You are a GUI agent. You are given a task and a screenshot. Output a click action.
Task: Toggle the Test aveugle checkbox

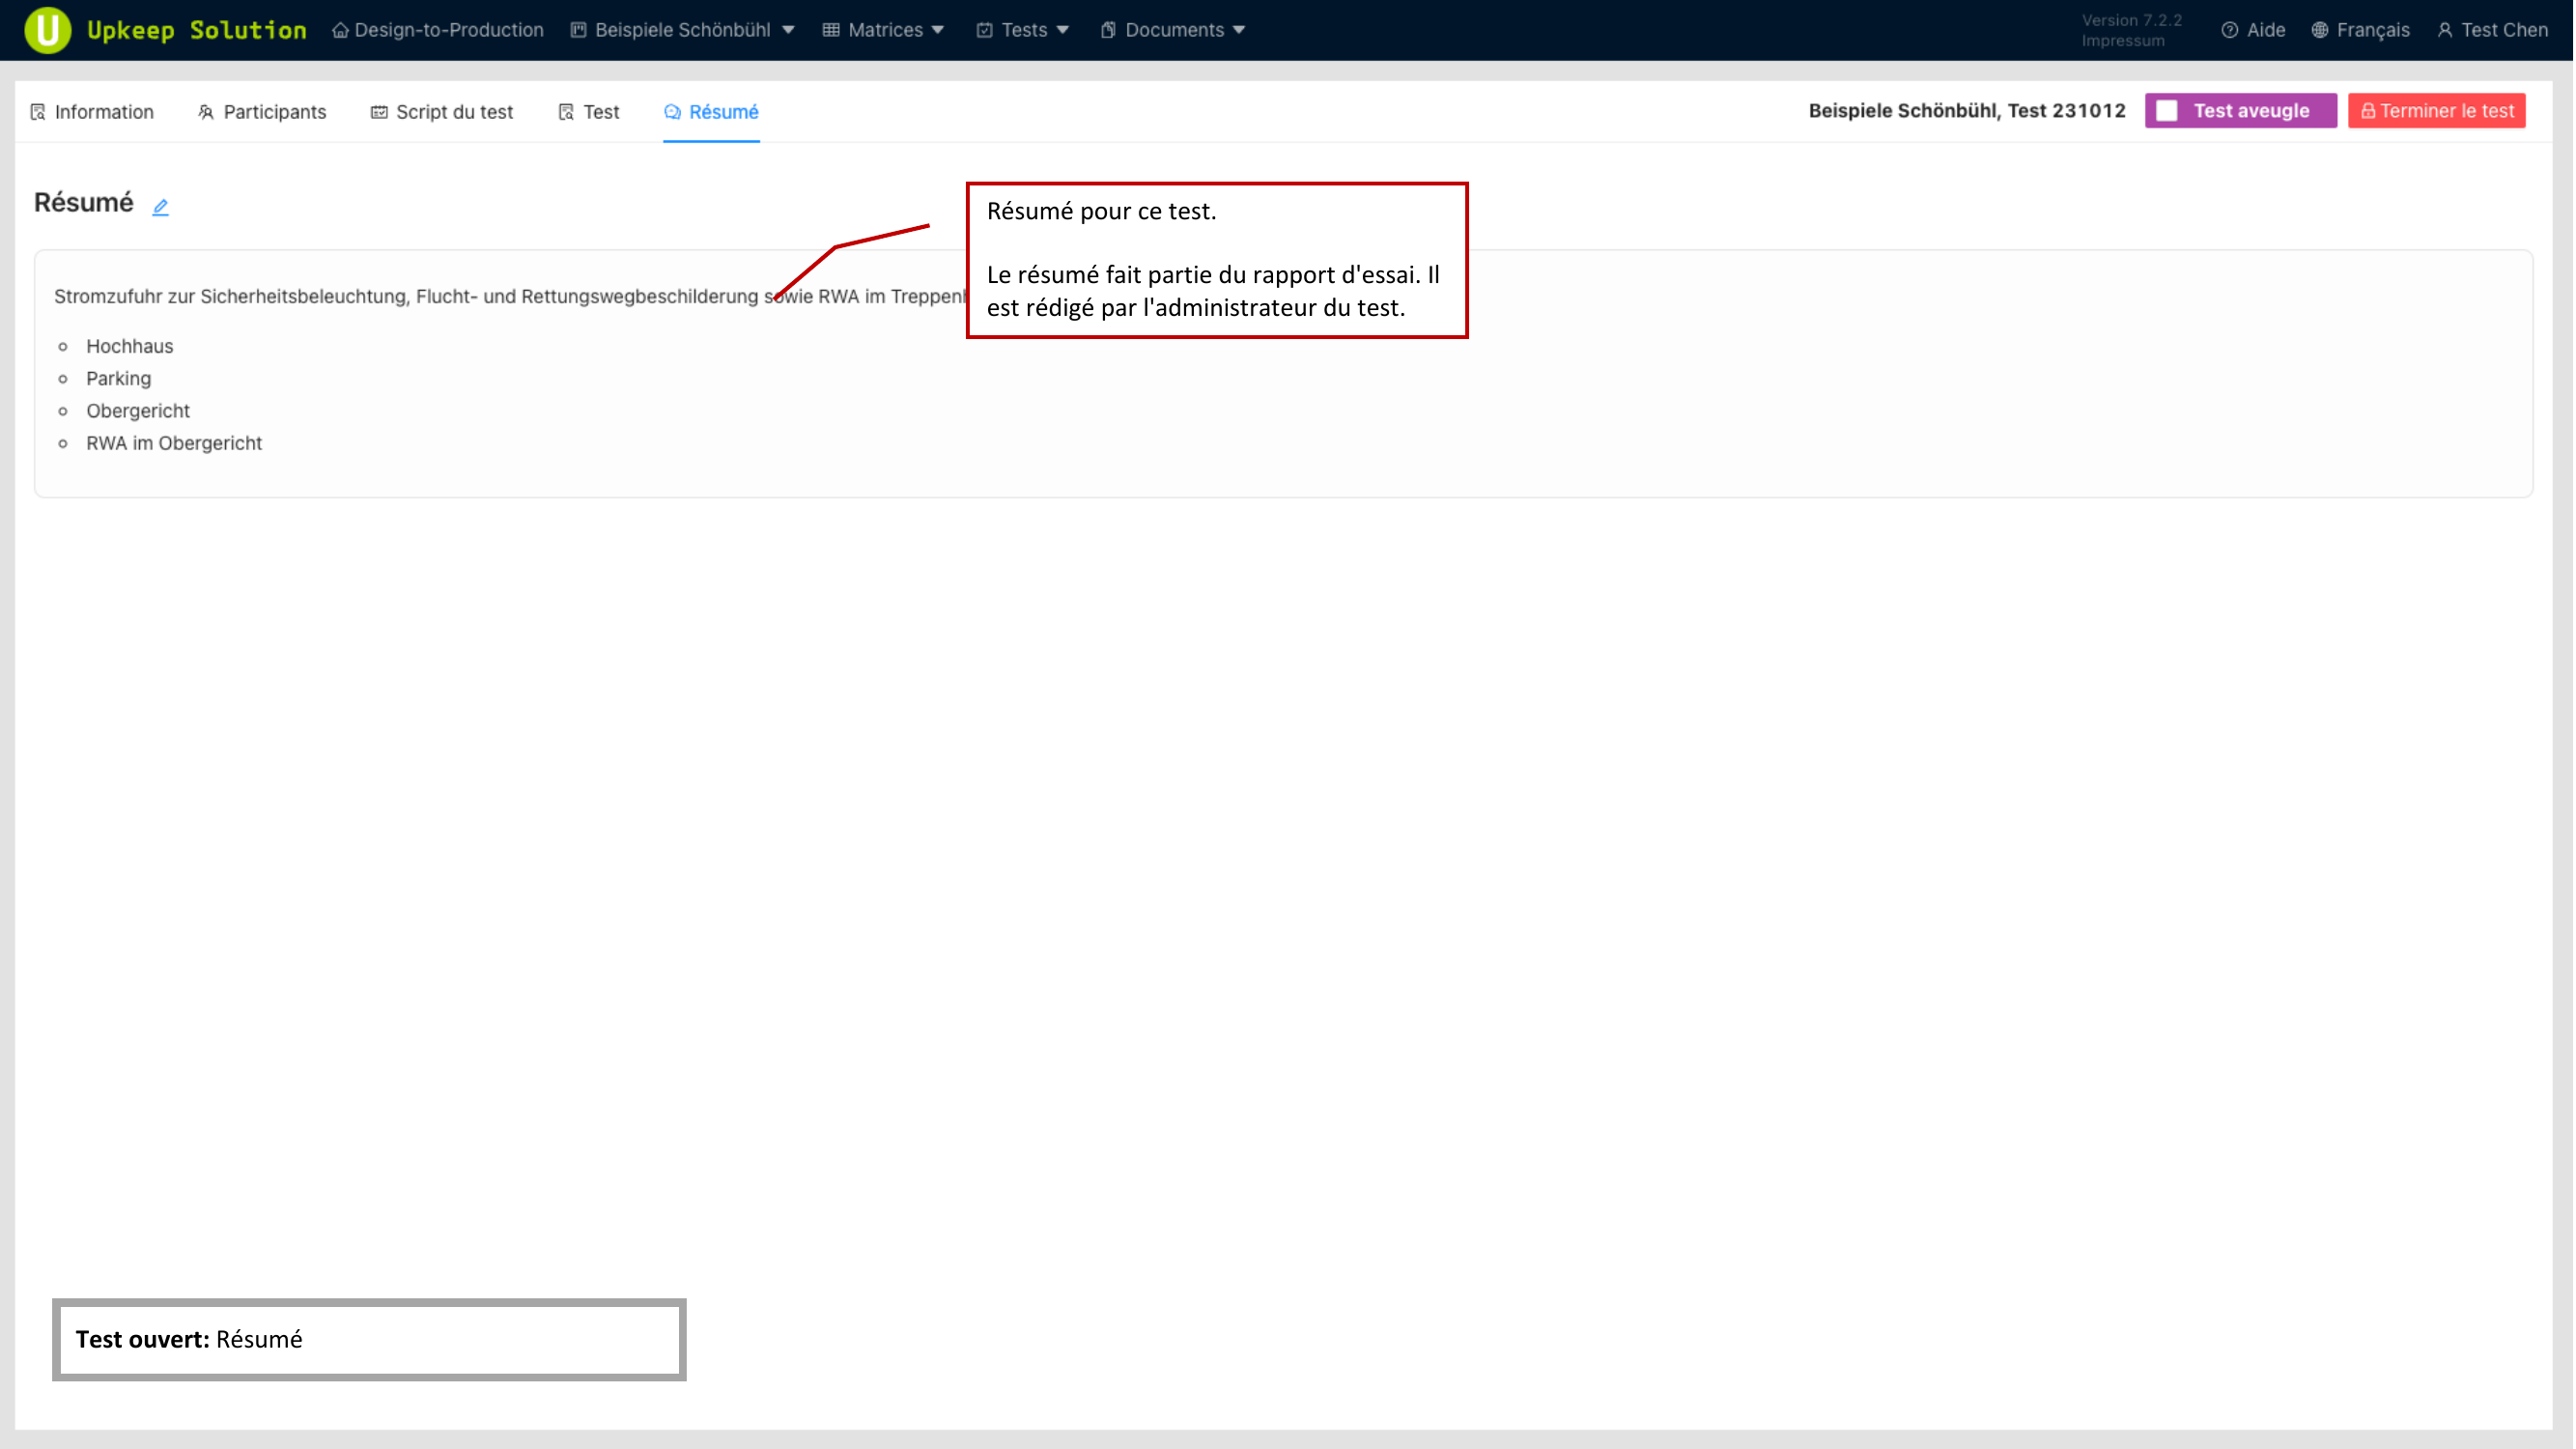click(x=2167, y=111)
